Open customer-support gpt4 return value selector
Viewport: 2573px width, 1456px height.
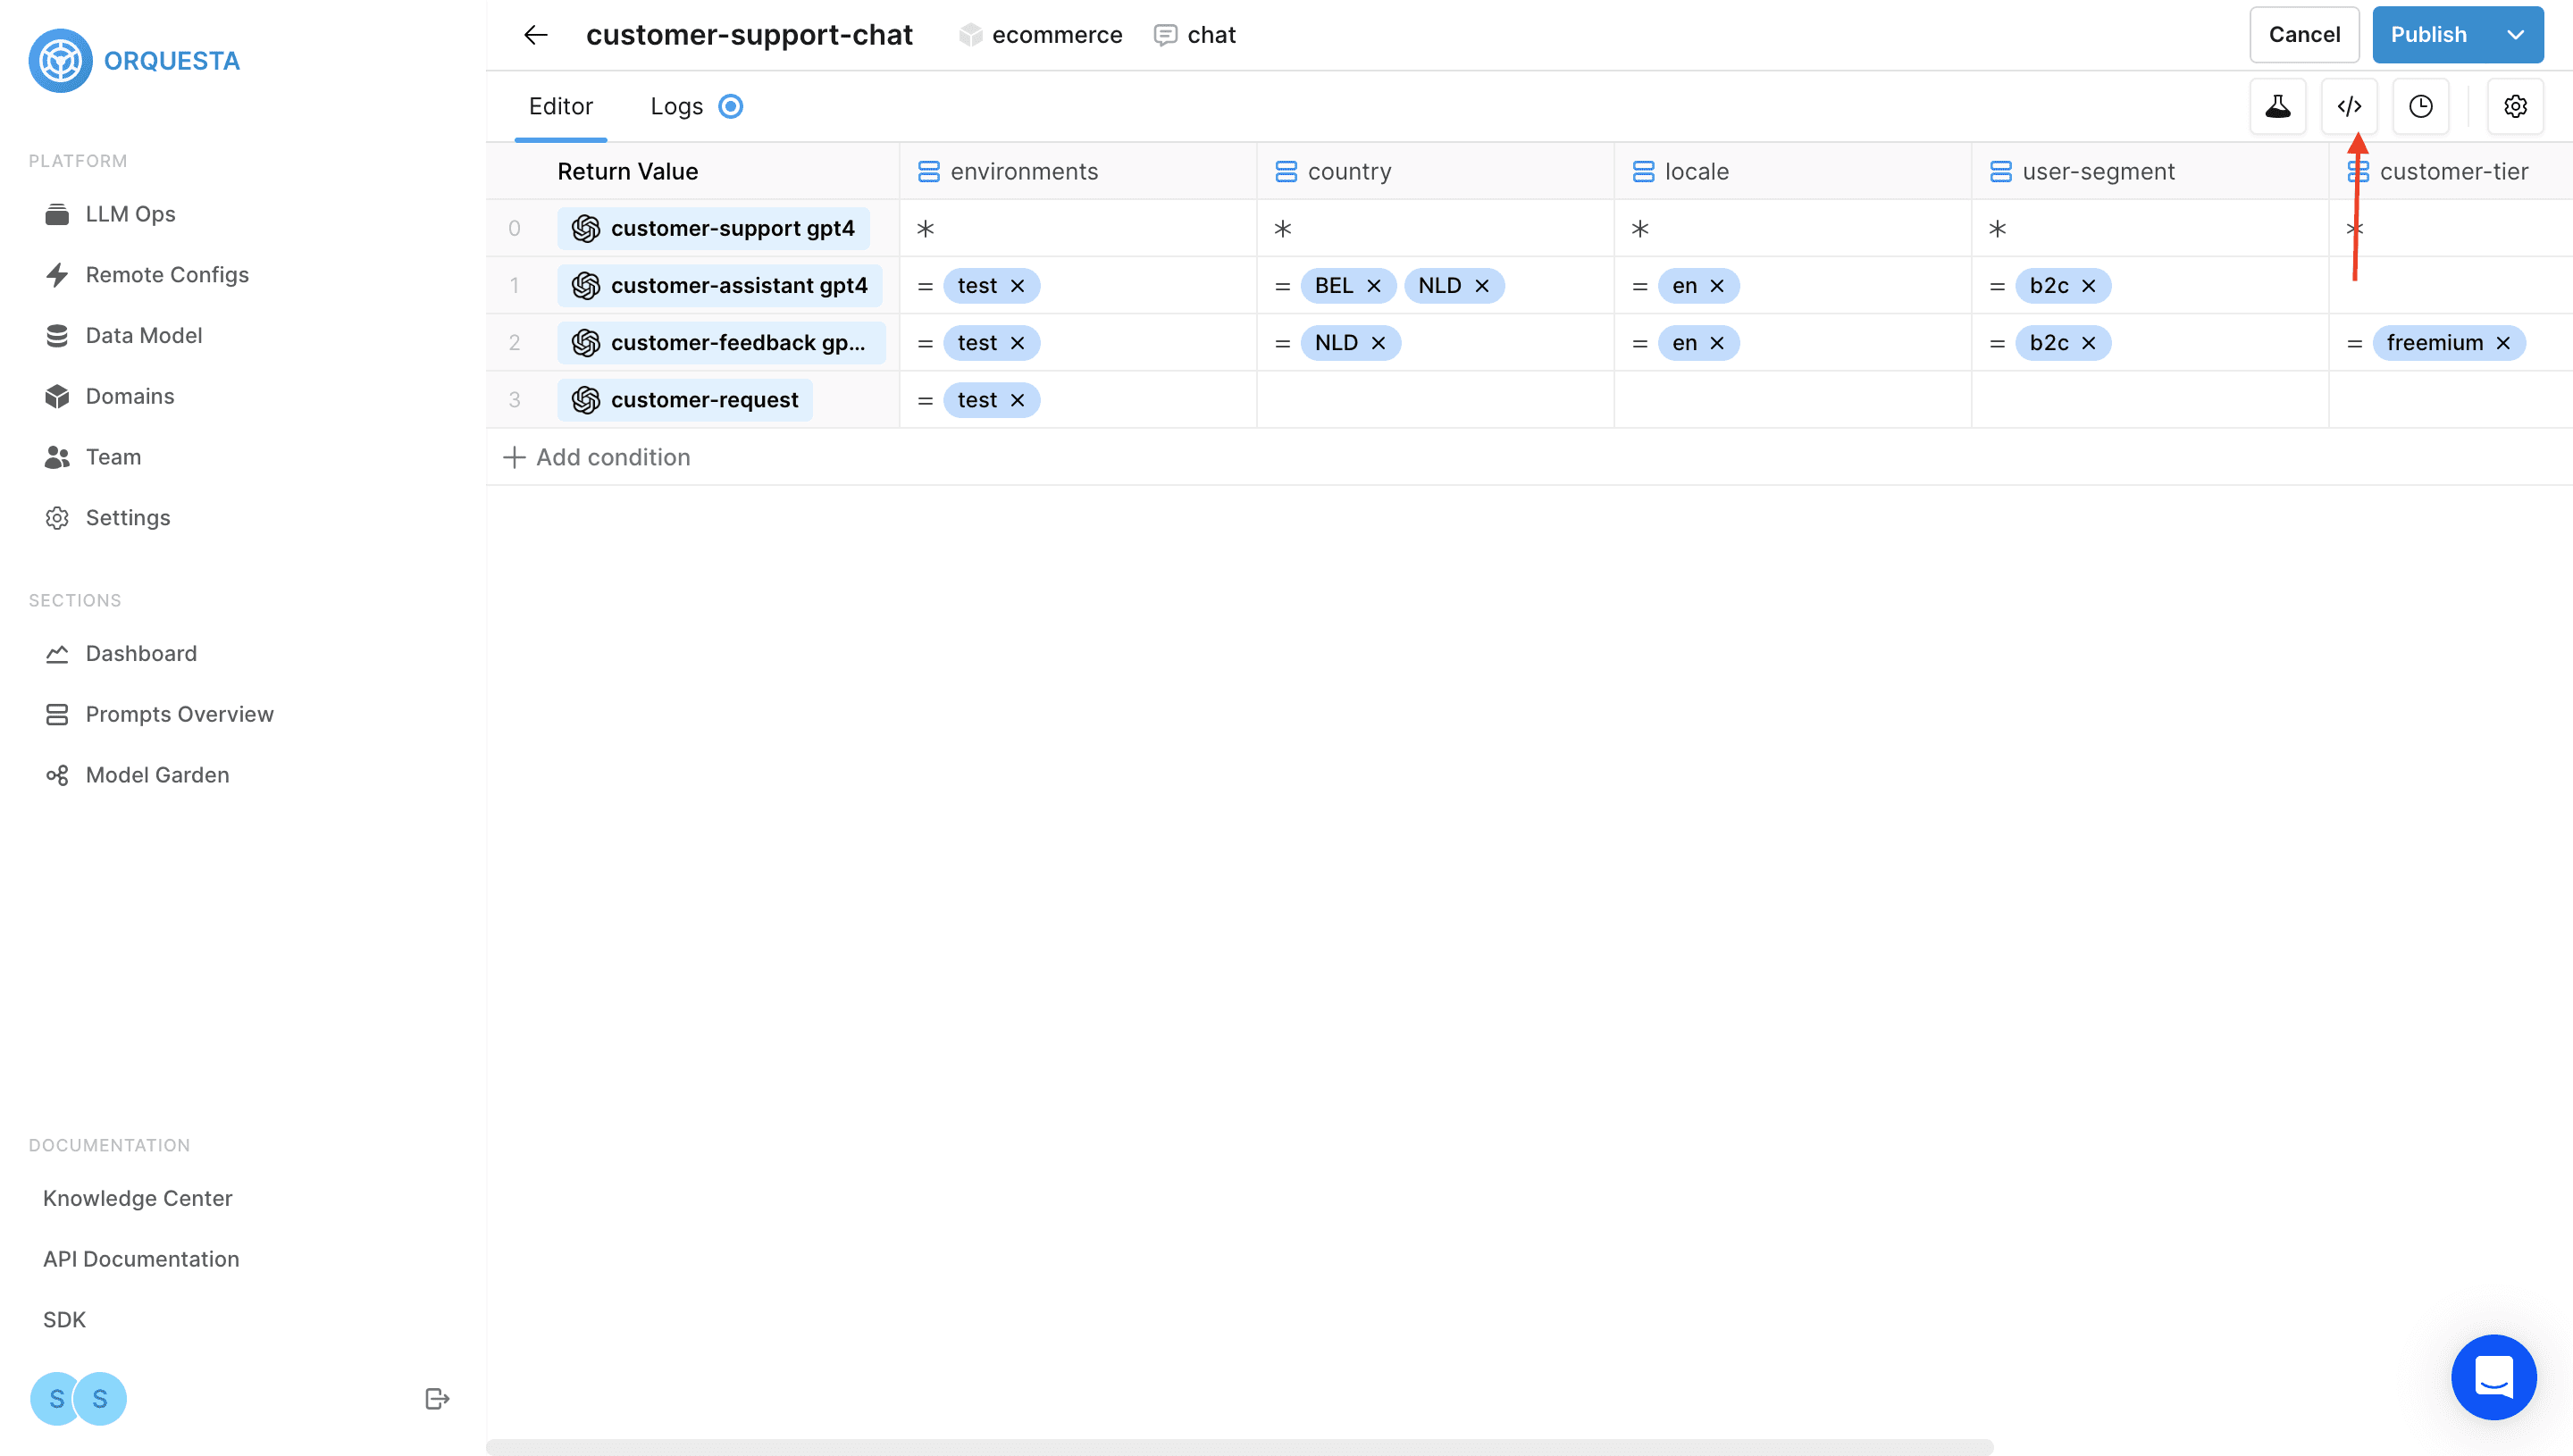tap(713, 229)
